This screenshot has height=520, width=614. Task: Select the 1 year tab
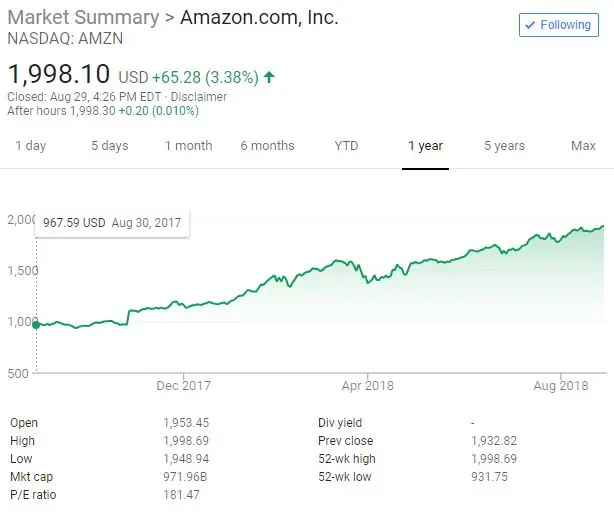[x=425, y=146]
